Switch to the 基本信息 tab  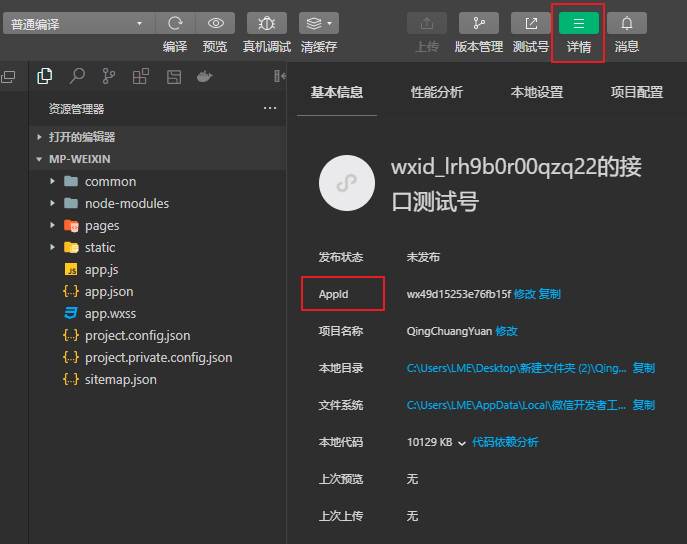point(337,92)
